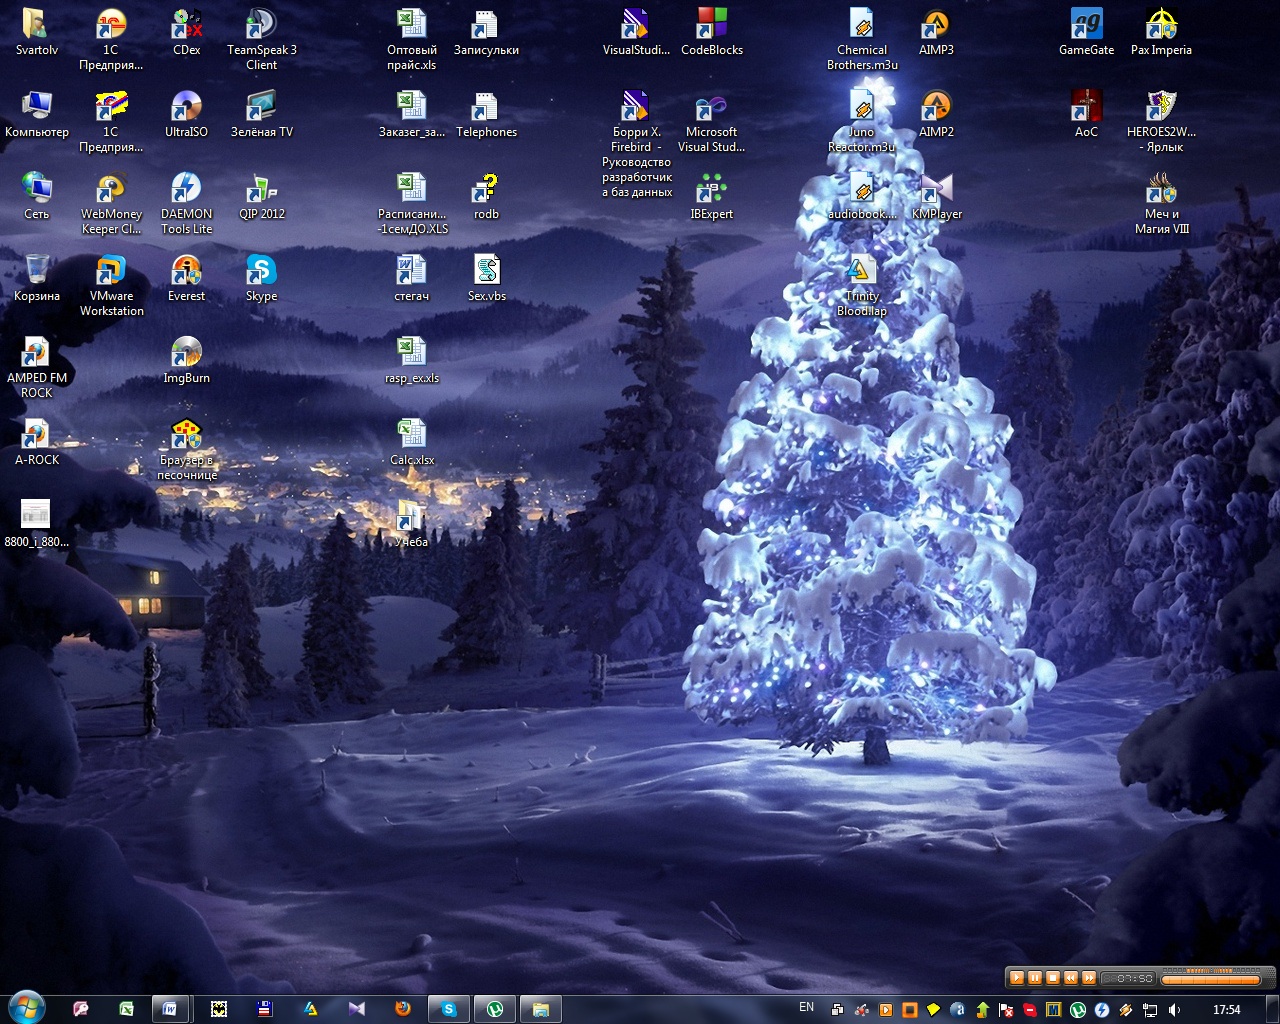Open the Windows Start menu
The height and width of the screenshot is (1024, 1280).
click(x=25, y=1008)
